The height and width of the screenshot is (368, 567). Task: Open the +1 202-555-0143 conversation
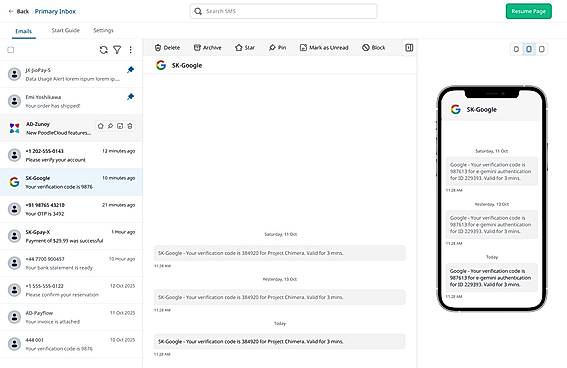(71, 155)
